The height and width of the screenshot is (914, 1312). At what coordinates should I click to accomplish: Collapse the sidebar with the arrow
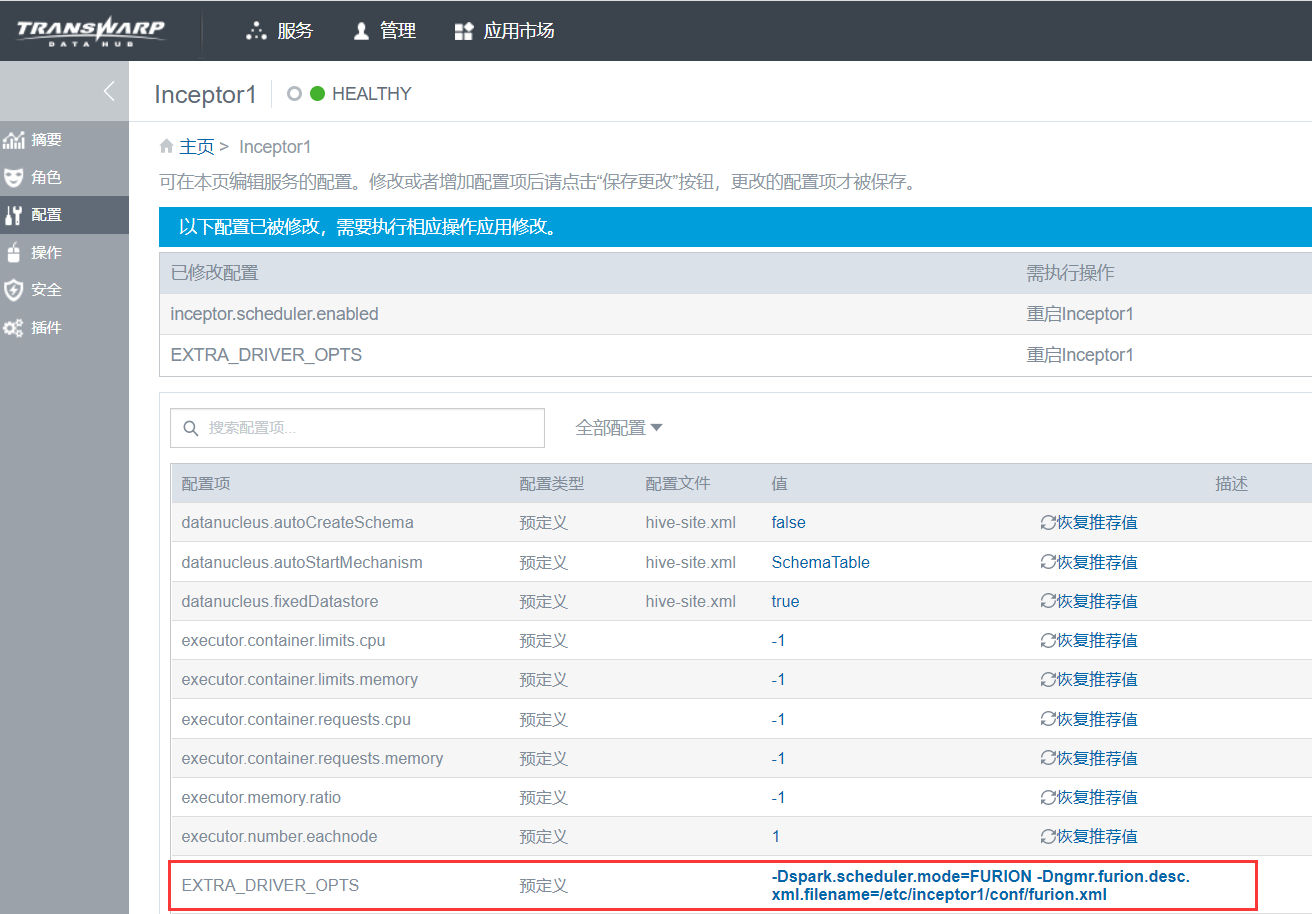[x=109, y=91]
